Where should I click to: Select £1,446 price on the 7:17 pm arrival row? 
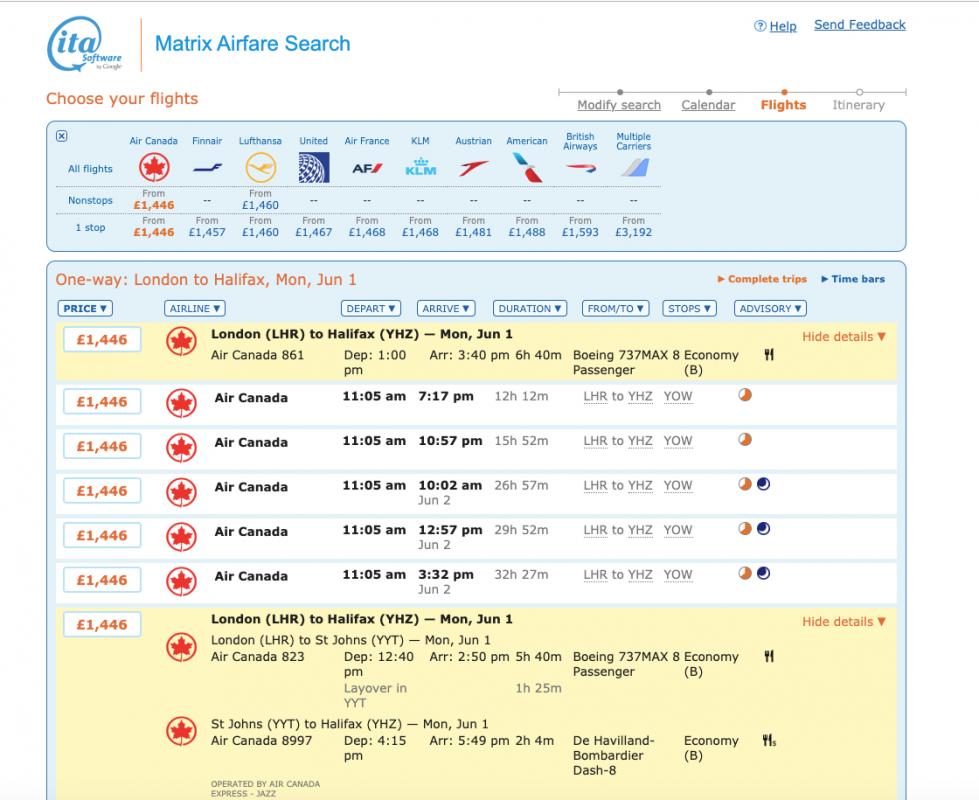[x=102, y=402]
